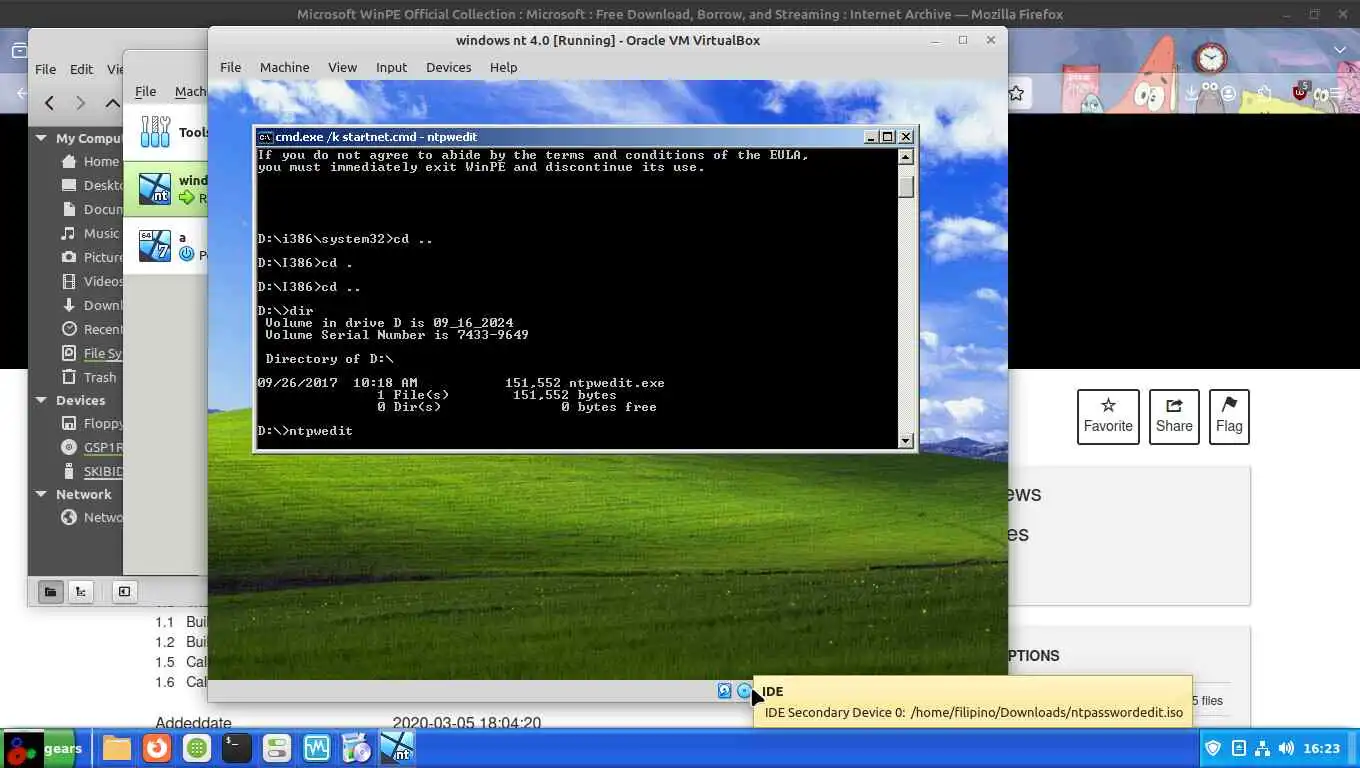The height and width of the screenshot is (768, 1360).
Task: Click Favorite button on archive page
Action: tap(1108, 416)
